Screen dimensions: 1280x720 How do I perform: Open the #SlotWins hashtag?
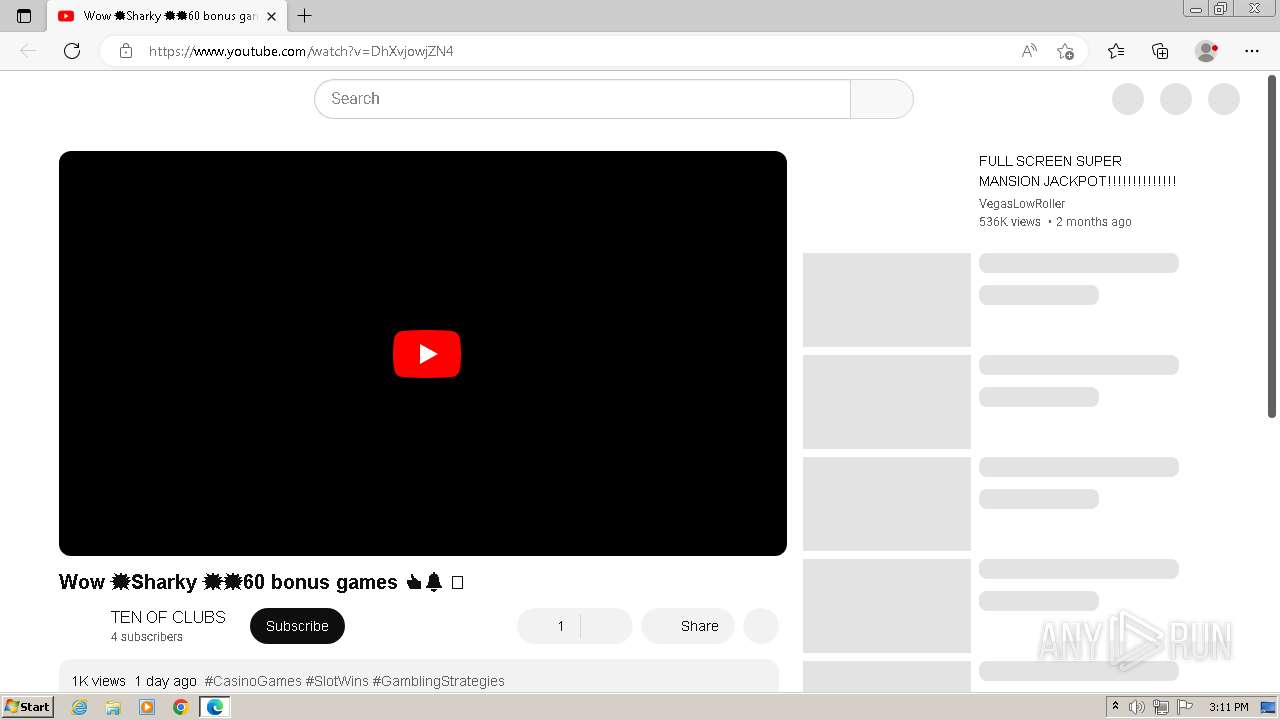(337, 681)
